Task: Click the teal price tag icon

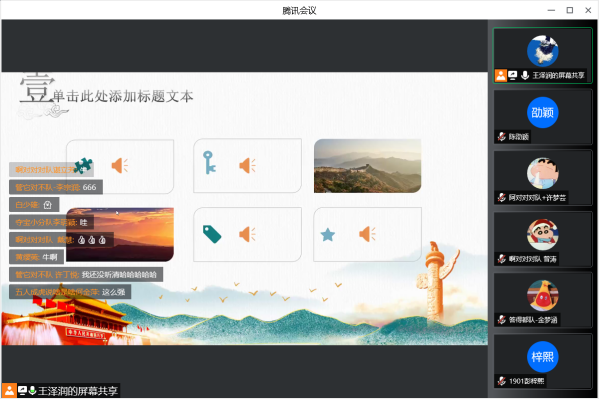Action: [212, 234]
